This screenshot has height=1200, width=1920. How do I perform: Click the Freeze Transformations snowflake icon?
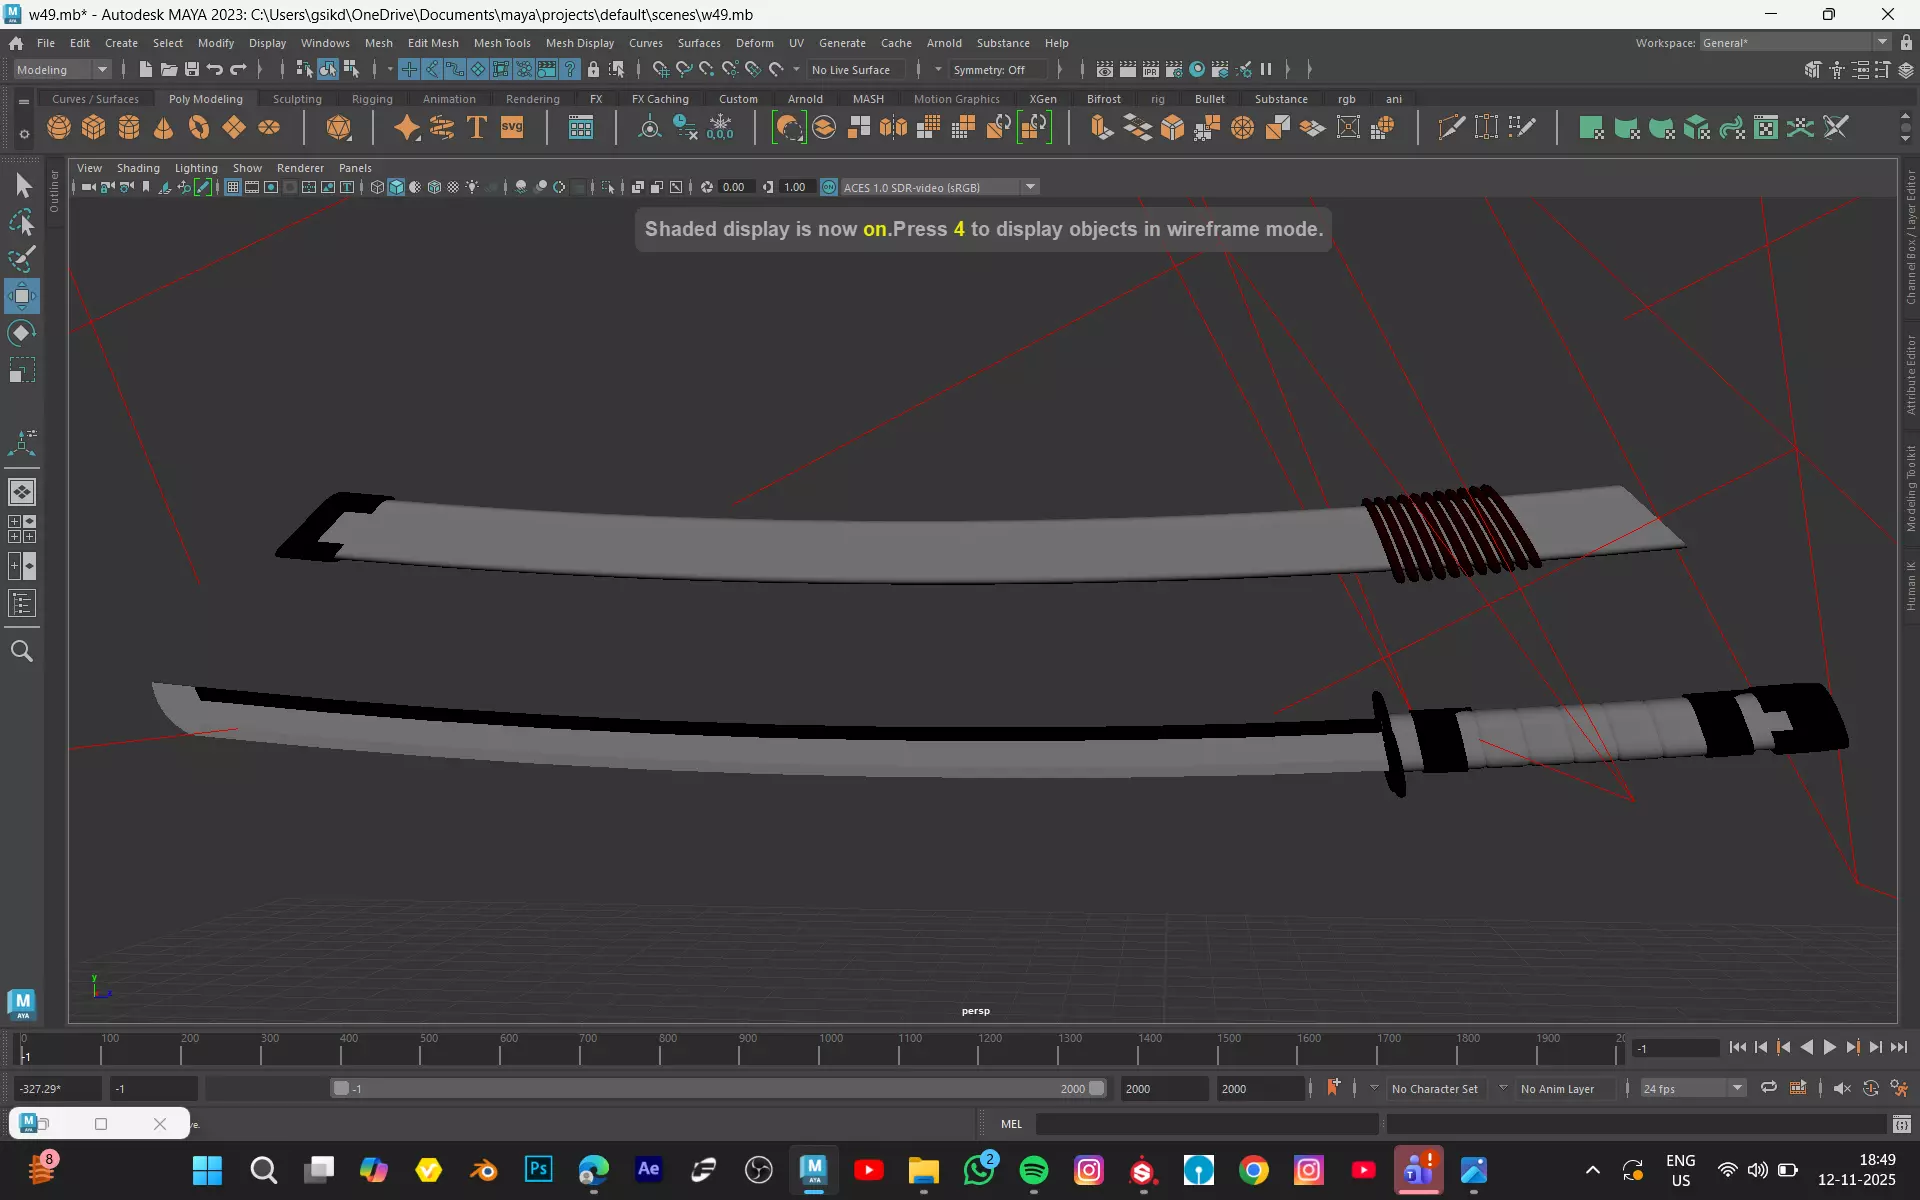point(720,128)
